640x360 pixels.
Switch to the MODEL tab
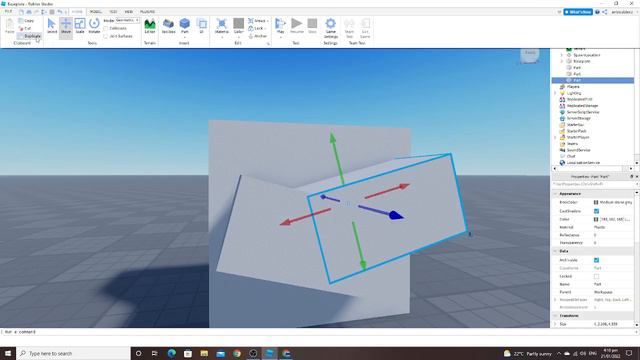point(96,11)
